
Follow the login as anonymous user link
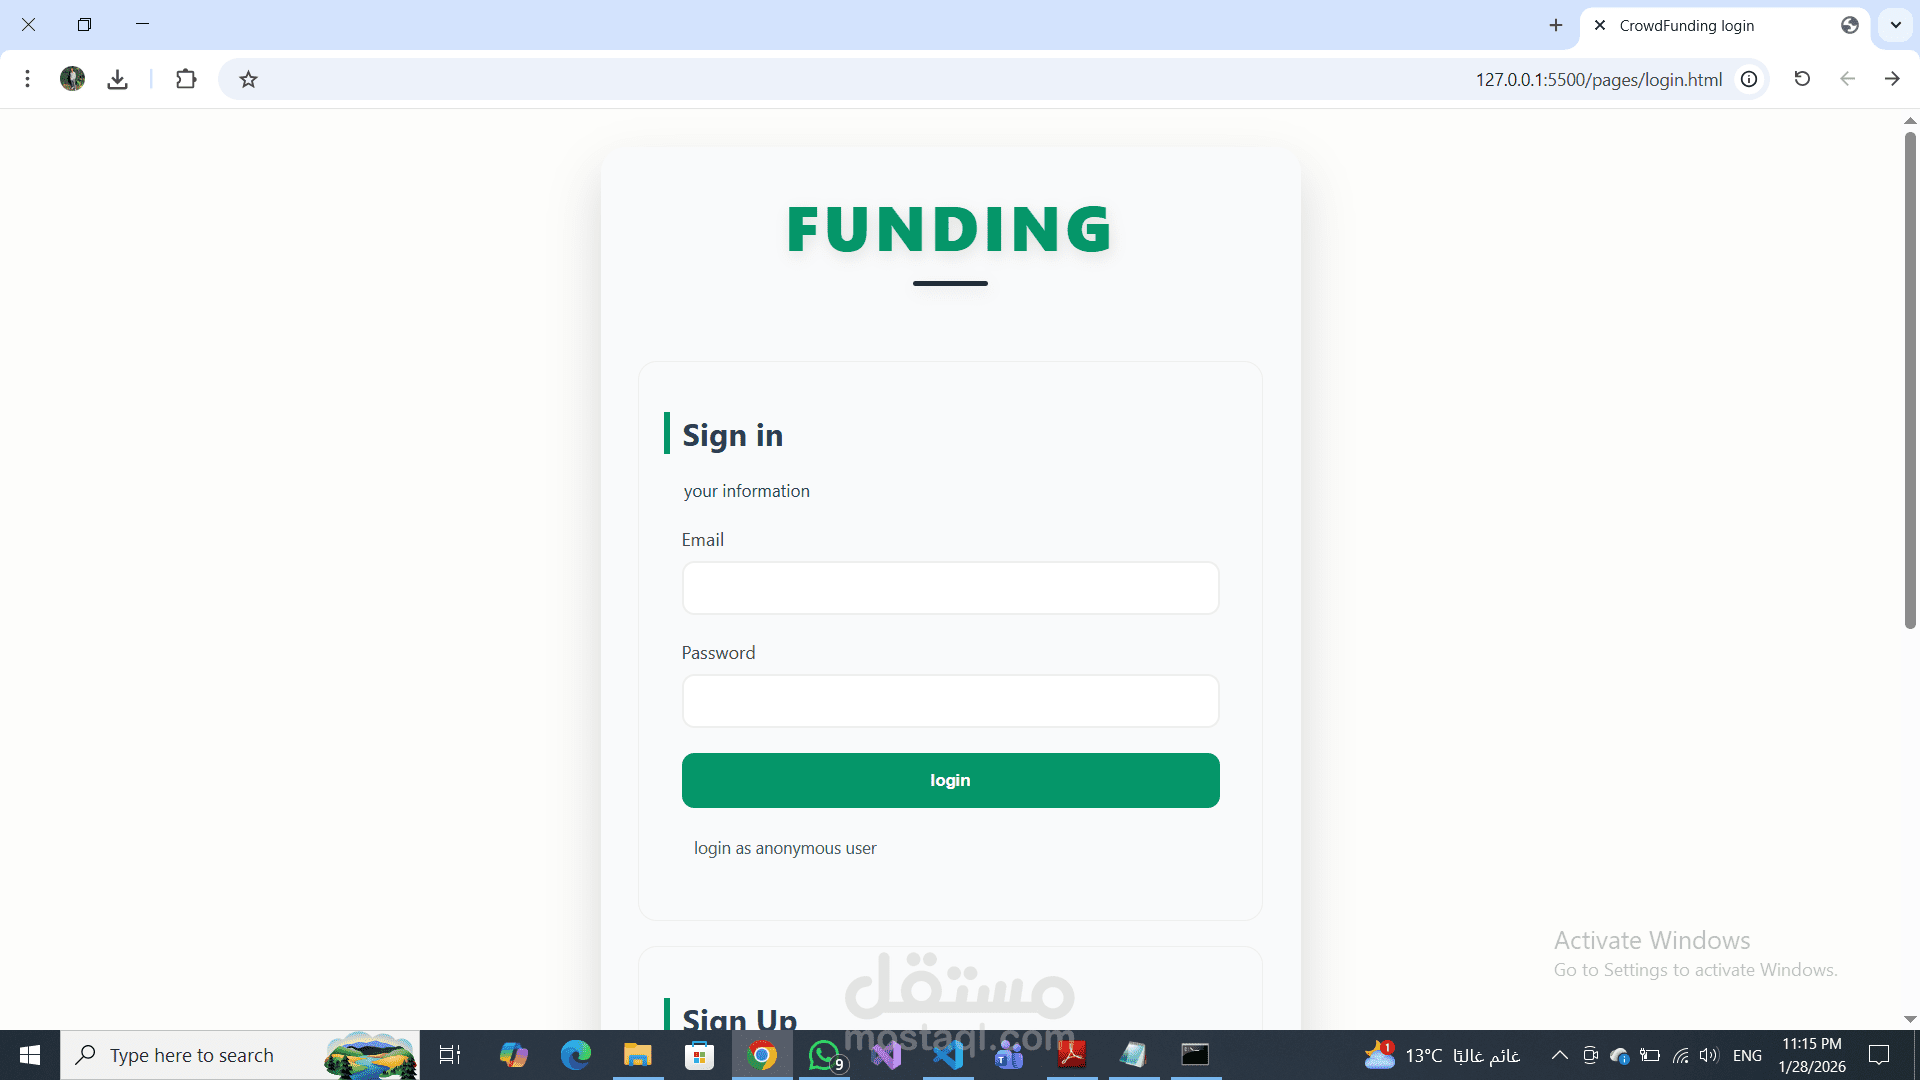click(785, 848)
